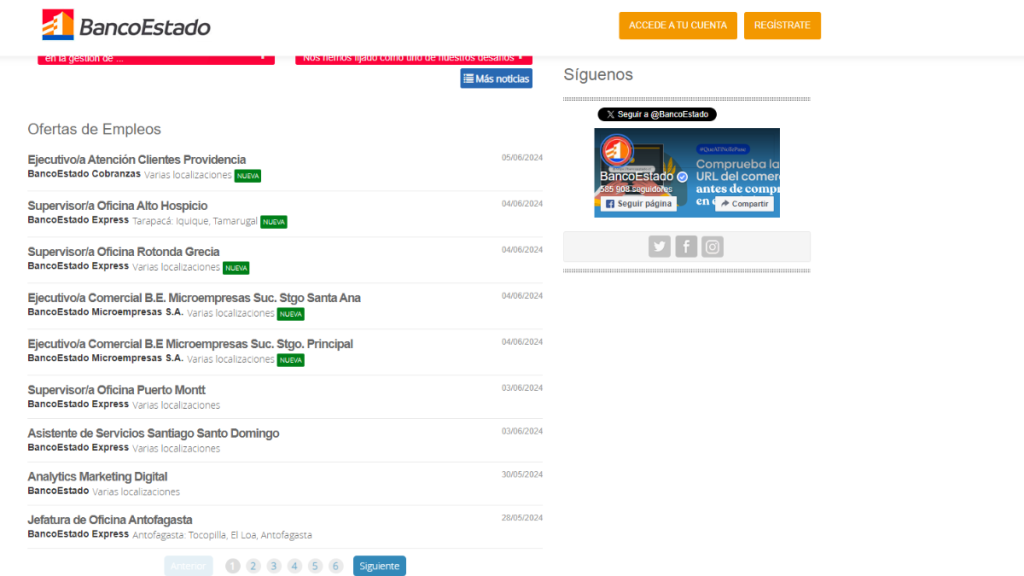Open Supervisor/a Oficina Puerto Montt offer
This screenshot has height=576, width=1024.
click(x=116, y=390)
